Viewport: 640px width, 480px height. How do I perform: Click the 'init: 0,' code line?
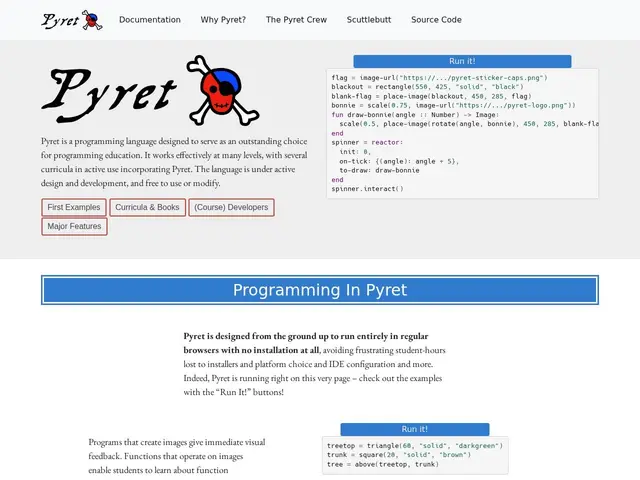[355, 152]
